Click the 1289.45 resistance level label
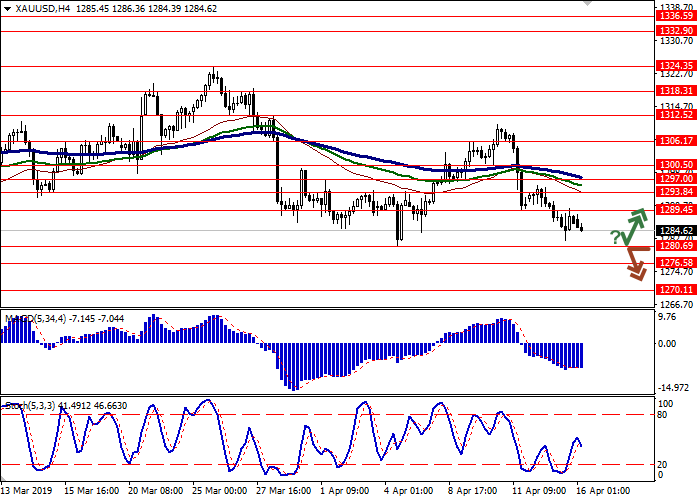Image resolution: width=700 pixels, height=500 pixels. coord(675,210)
